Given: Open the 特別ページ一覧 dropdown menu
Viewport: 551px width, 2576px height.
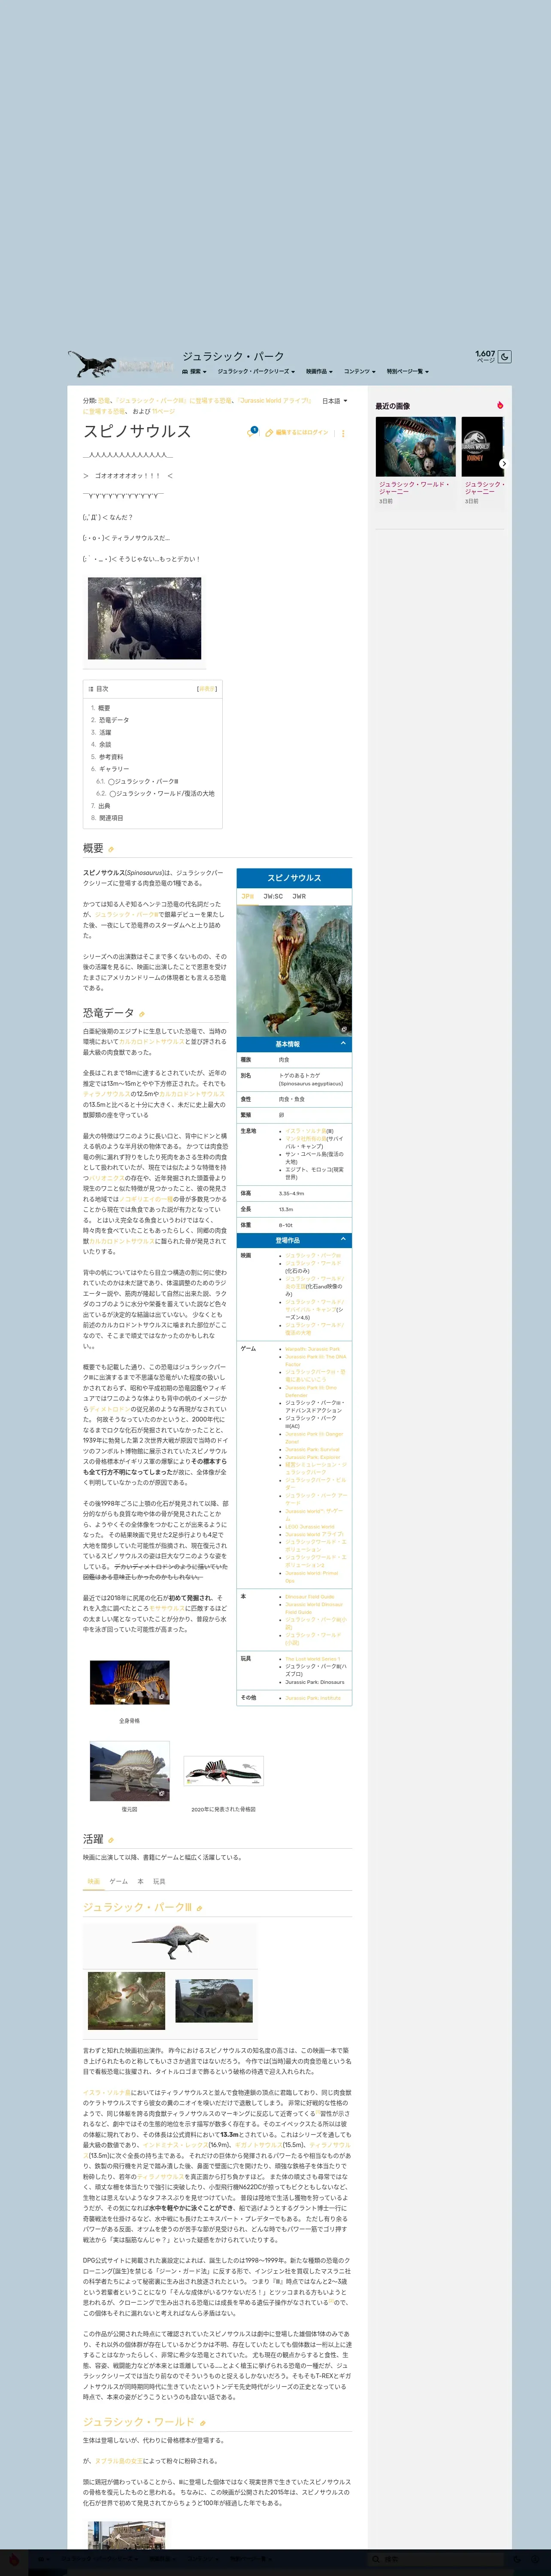Looking at the screenshot, I should (408, 371).
